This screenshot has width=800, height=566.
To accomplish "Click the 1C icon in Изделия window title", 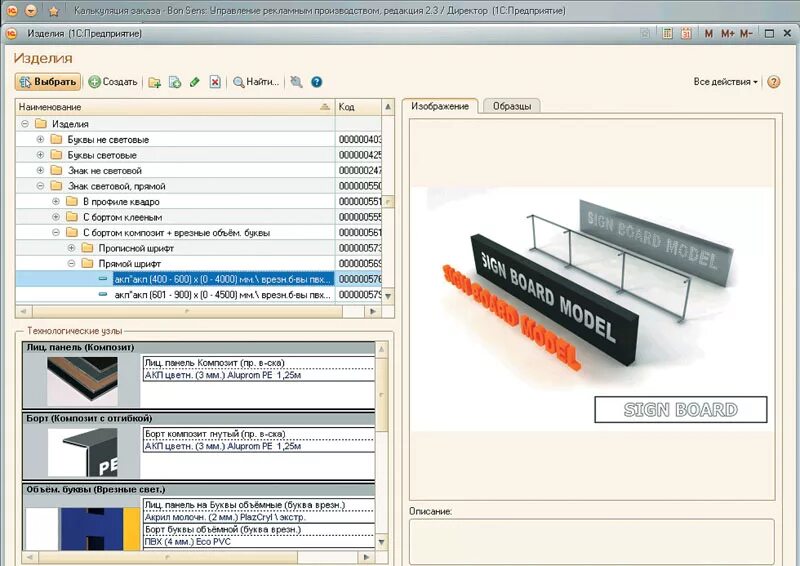I will [x=11, y=34].
